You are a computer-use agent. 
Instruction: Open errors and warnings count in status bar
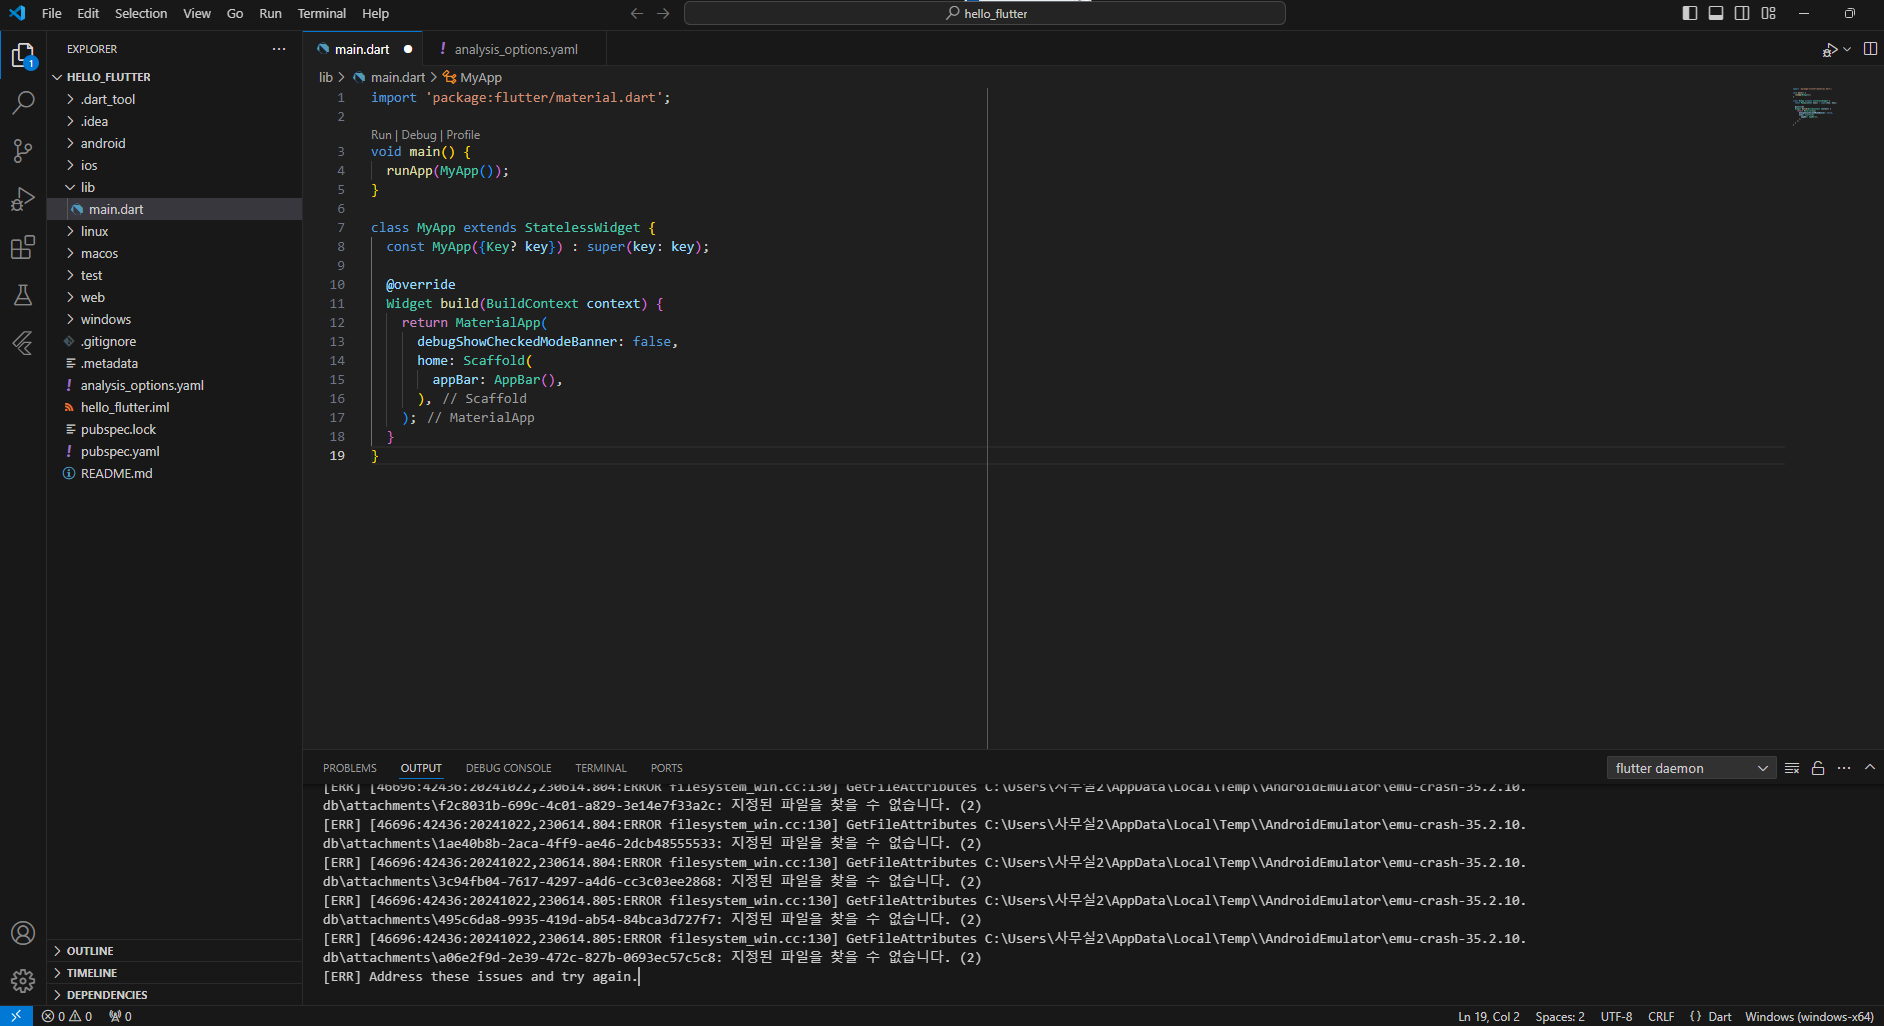click(x=67, y=1016)
